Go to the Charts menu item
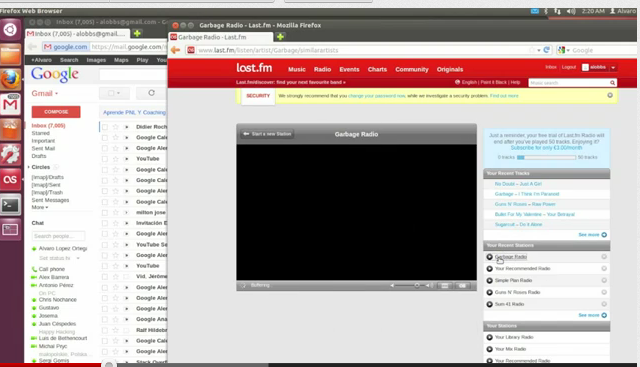 (377, 69)
